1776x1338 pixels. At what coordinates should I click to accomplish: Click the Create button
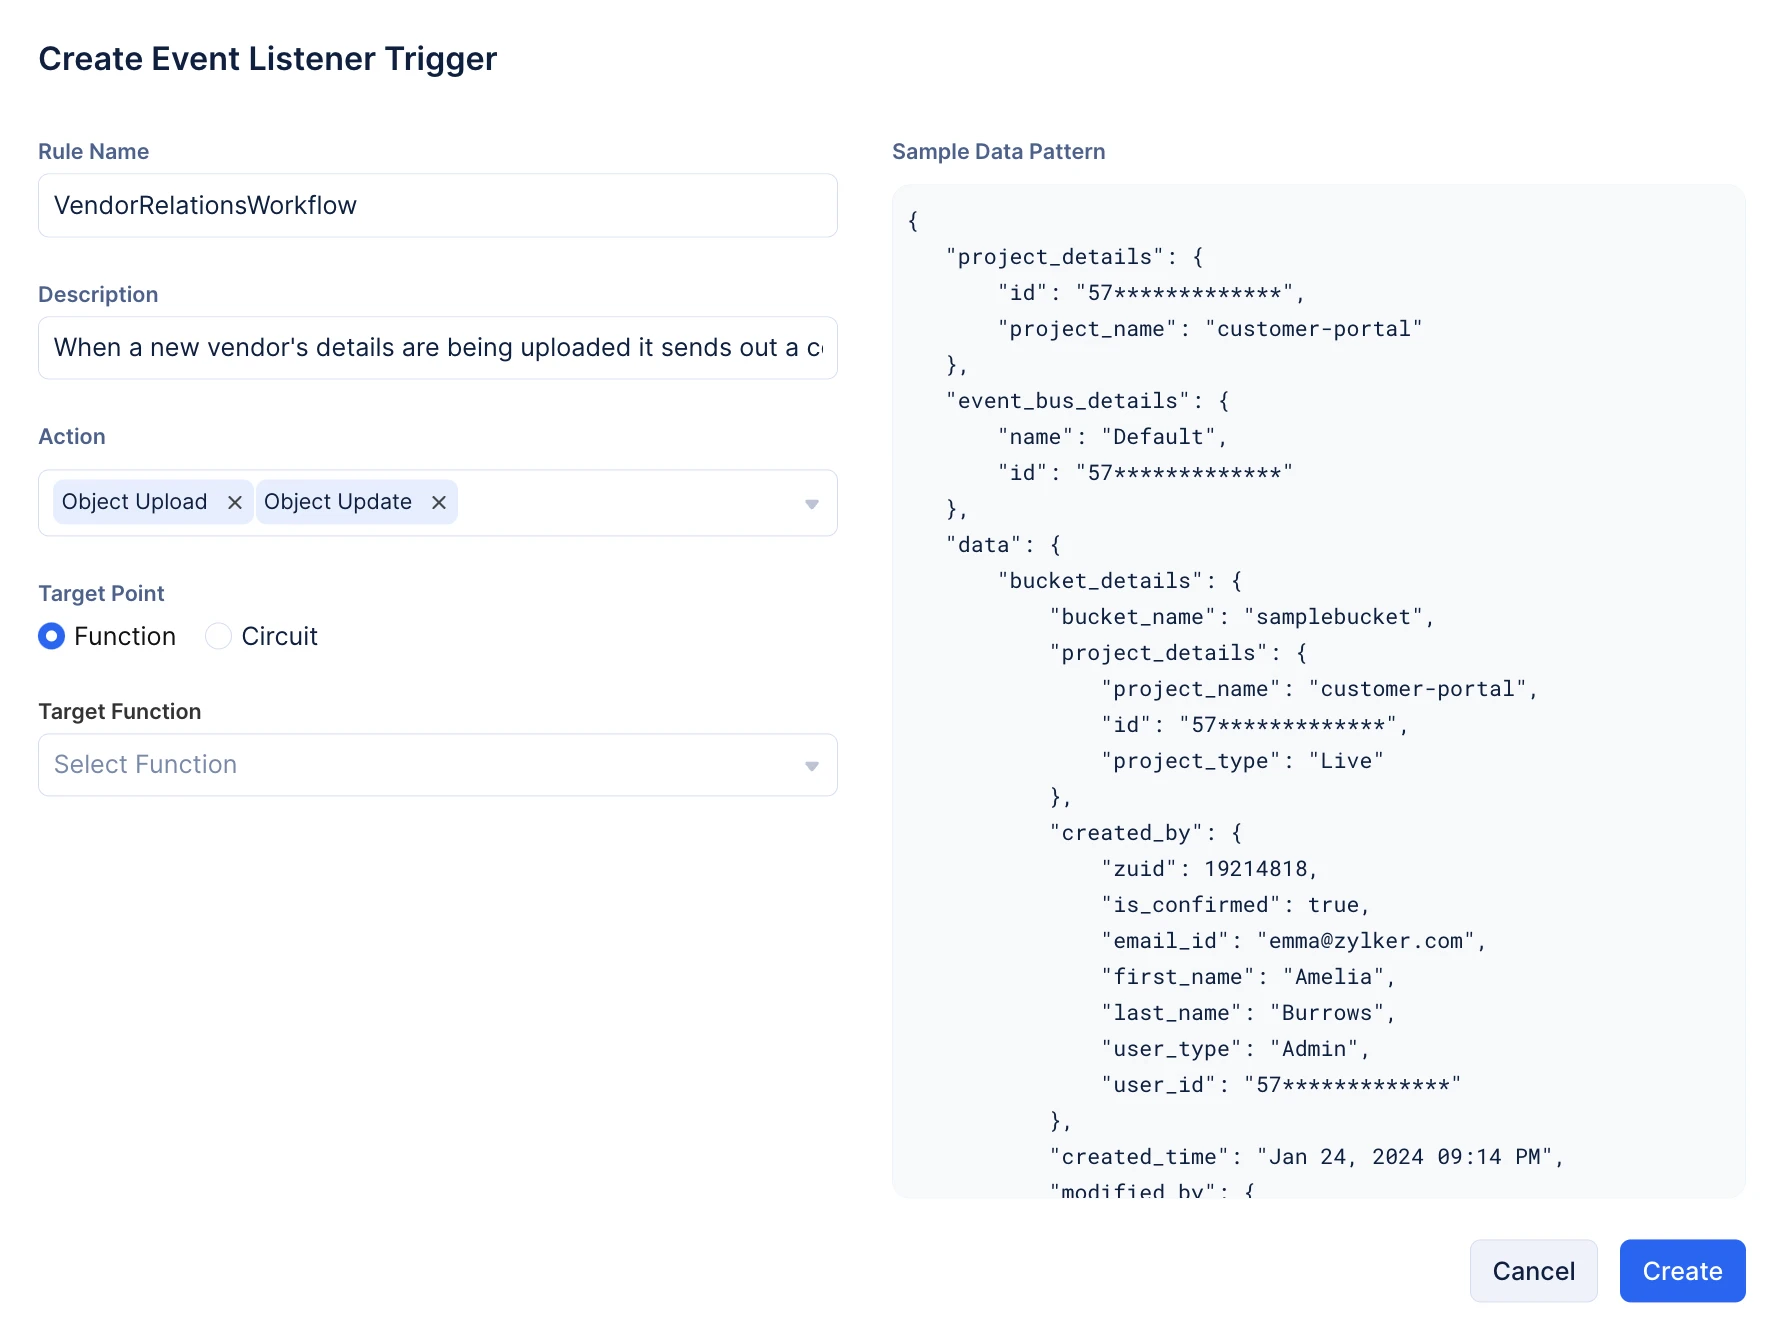[1682, 1271]
